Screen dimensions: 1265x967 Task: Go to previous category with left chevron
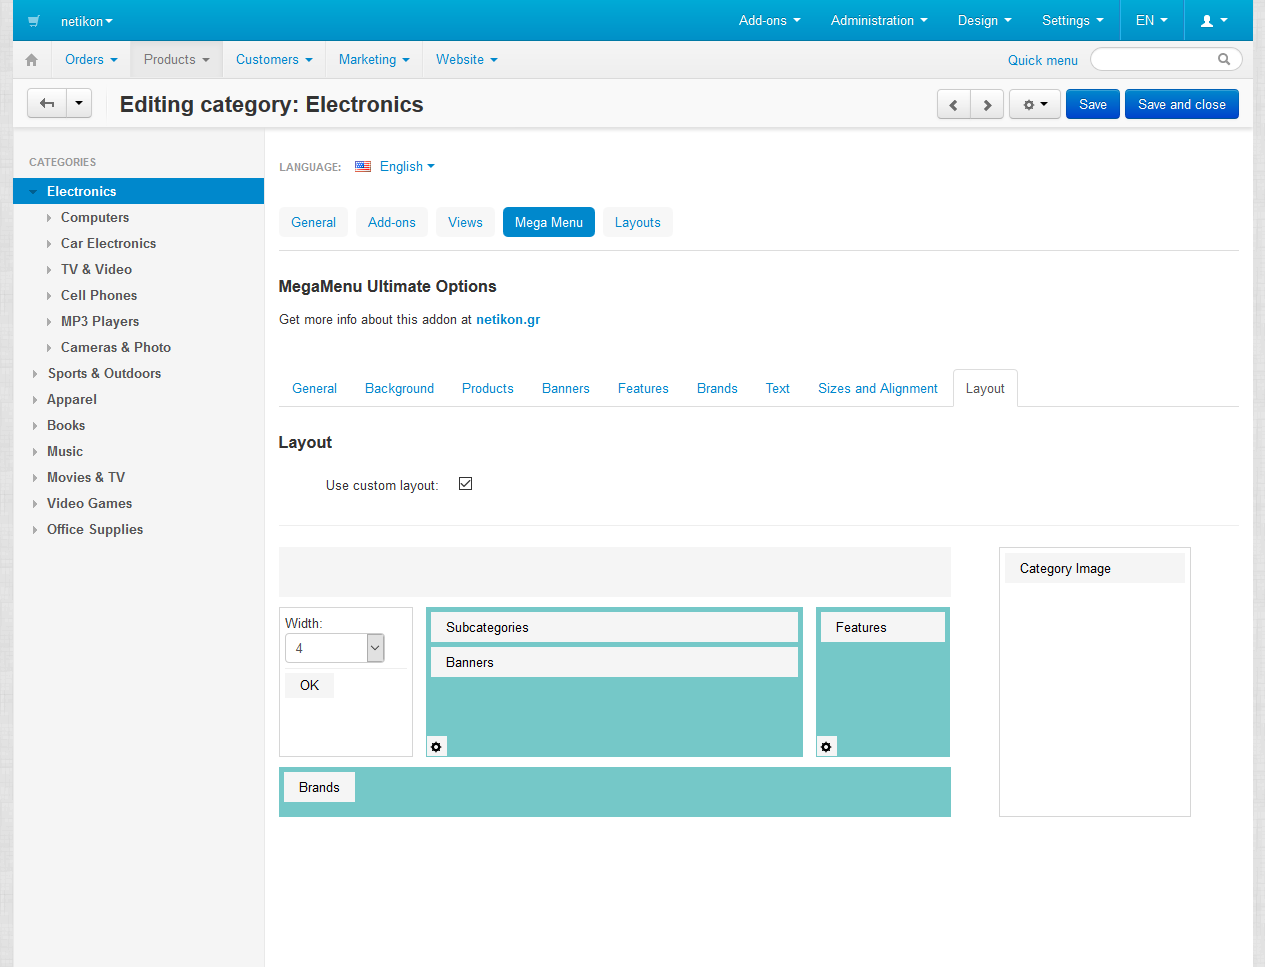coord(953,105)
